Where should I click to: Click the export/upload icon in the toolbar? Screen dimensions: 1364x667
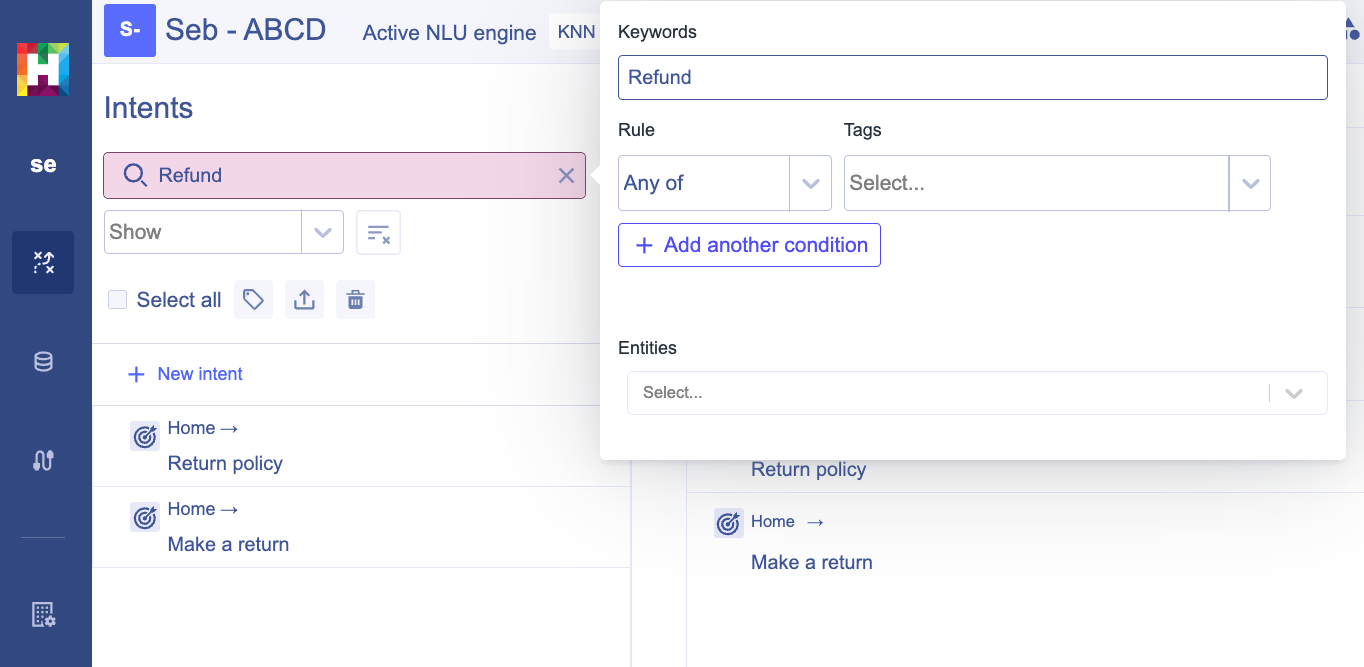point(304,299)
